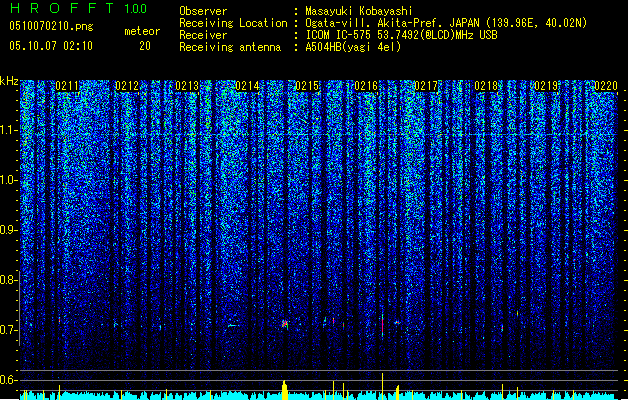629x400 pixels.
Task: Click the 1.1 frequency axis label
Action: (x=9, y=130)
